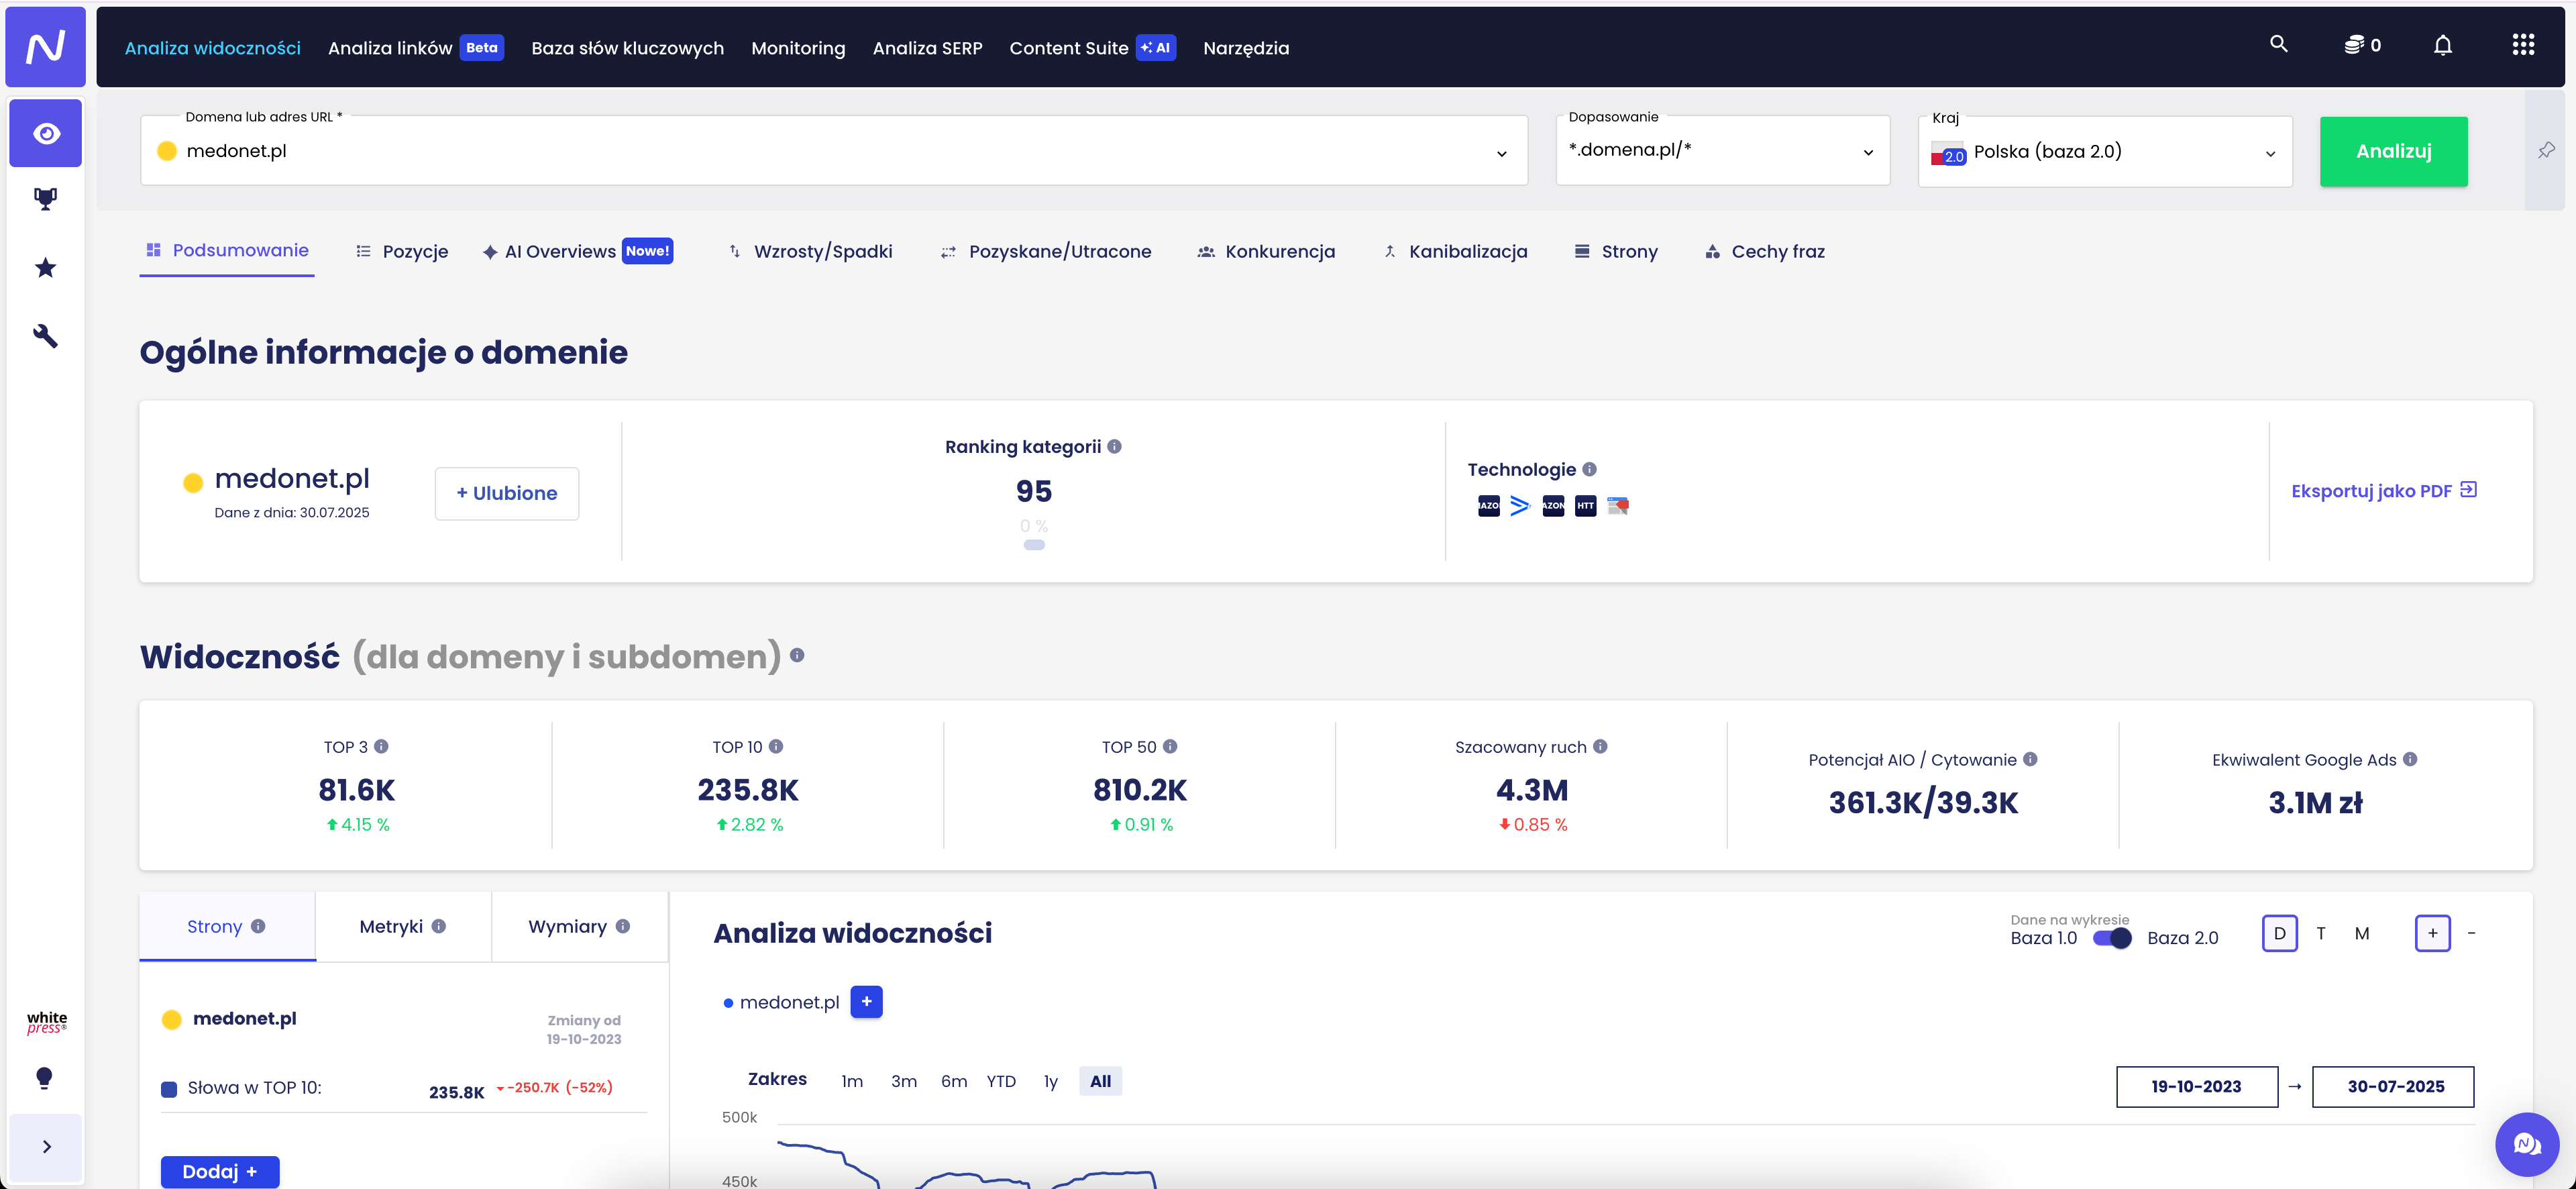Open Monitoring menu

click(798, 48)
